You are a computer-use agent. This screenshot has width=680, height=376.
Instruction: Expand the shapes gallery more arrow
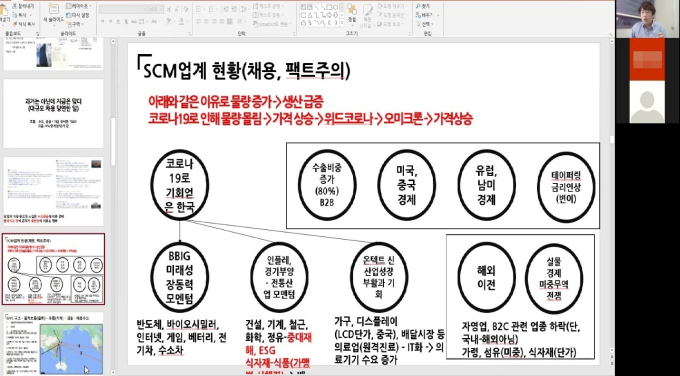coord(342,23)
